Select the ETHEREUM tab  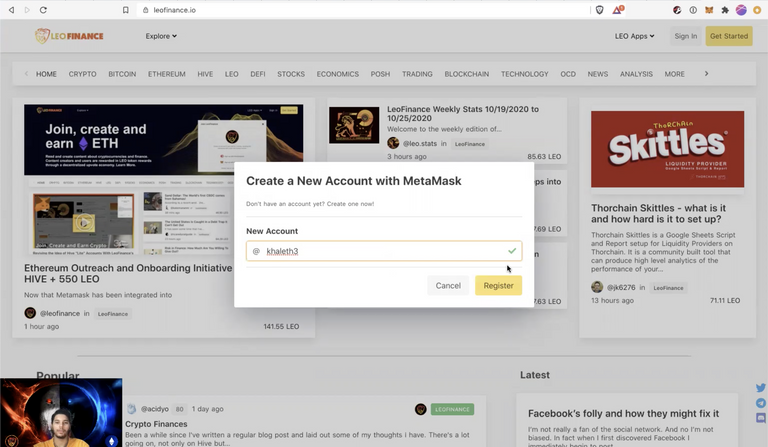point(167,74)
